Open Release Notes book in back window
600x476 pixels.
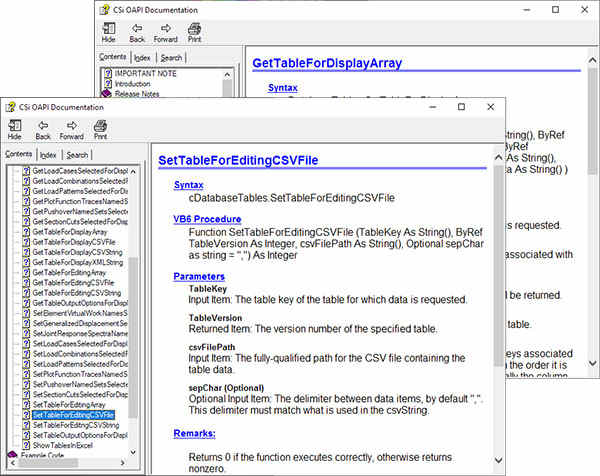(x=137, y=94)
